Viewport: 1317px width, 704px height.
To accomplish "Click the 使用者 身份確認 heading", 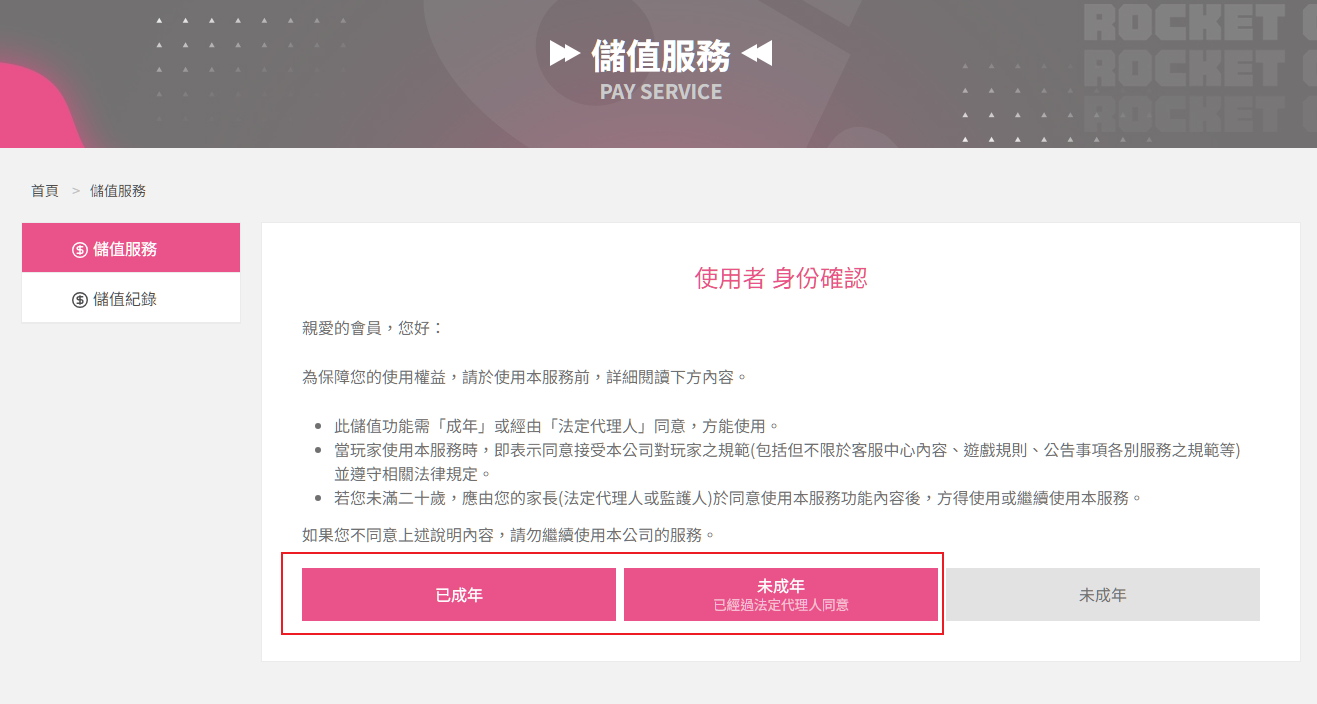I will 781,278.
